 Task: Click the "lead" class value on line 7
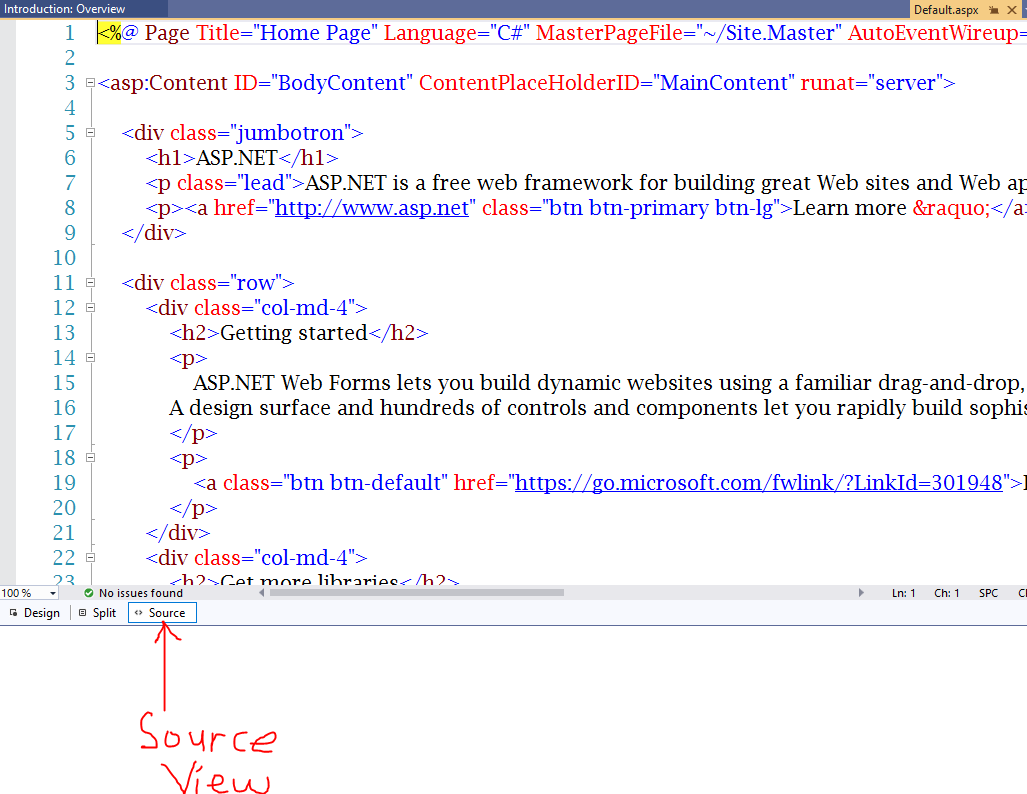(x=264, y=183)
